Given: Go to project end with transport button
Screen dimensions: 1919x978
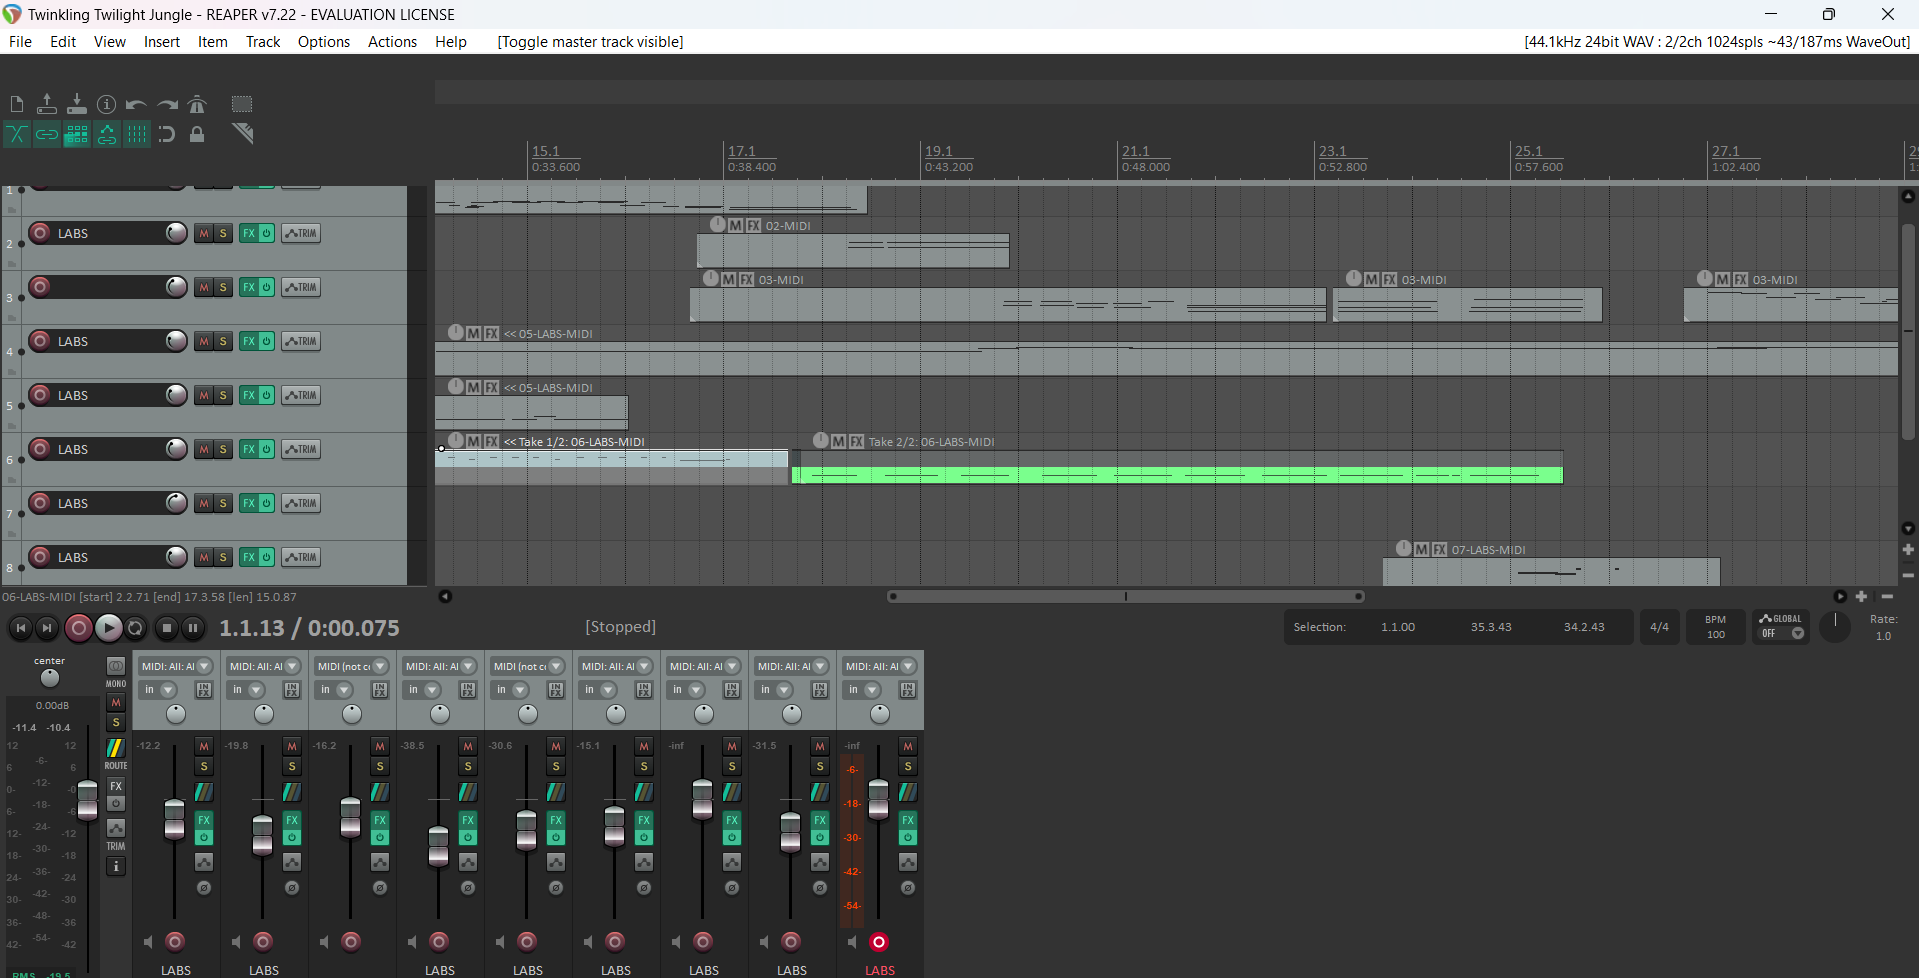Looking at the screenshot, I should 47,628.
